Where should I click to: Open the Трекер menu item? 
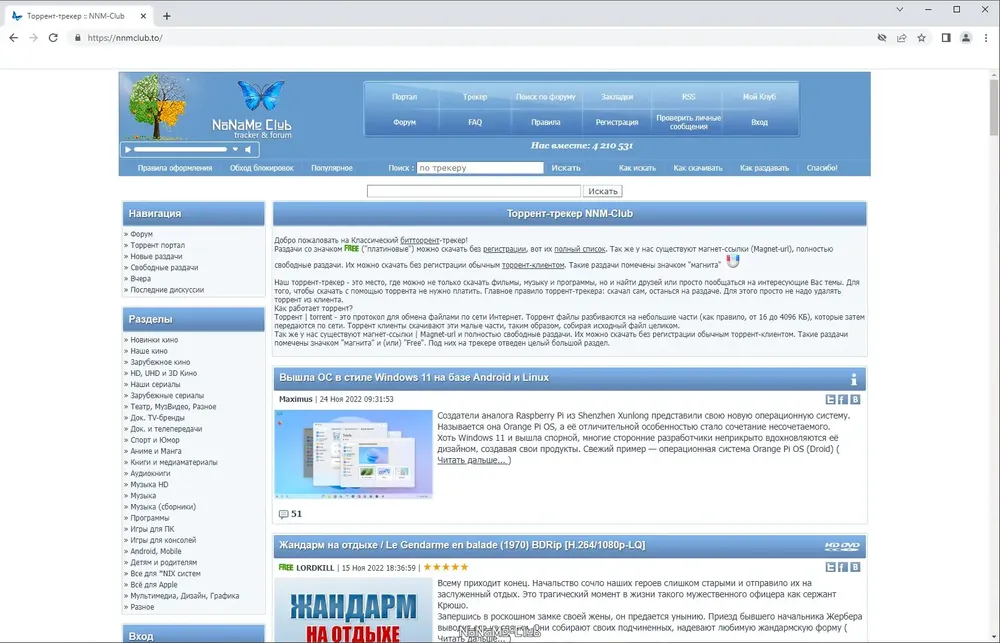(475, 97)
